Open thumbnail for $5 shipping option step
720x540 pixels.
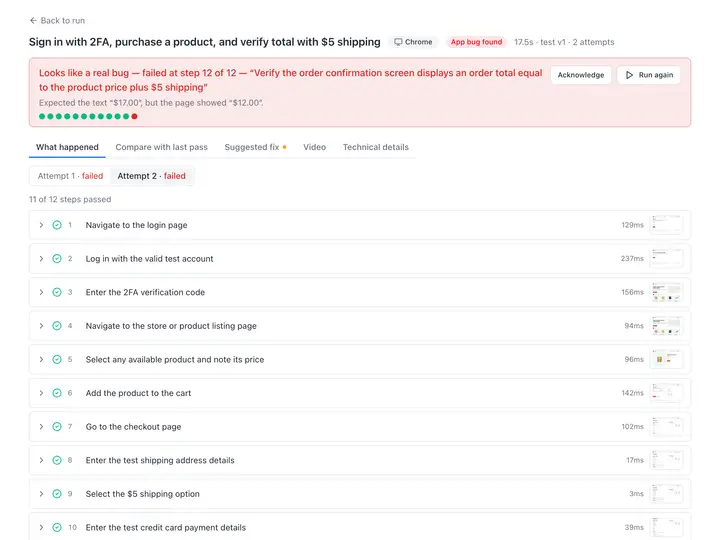coord(667,494)
